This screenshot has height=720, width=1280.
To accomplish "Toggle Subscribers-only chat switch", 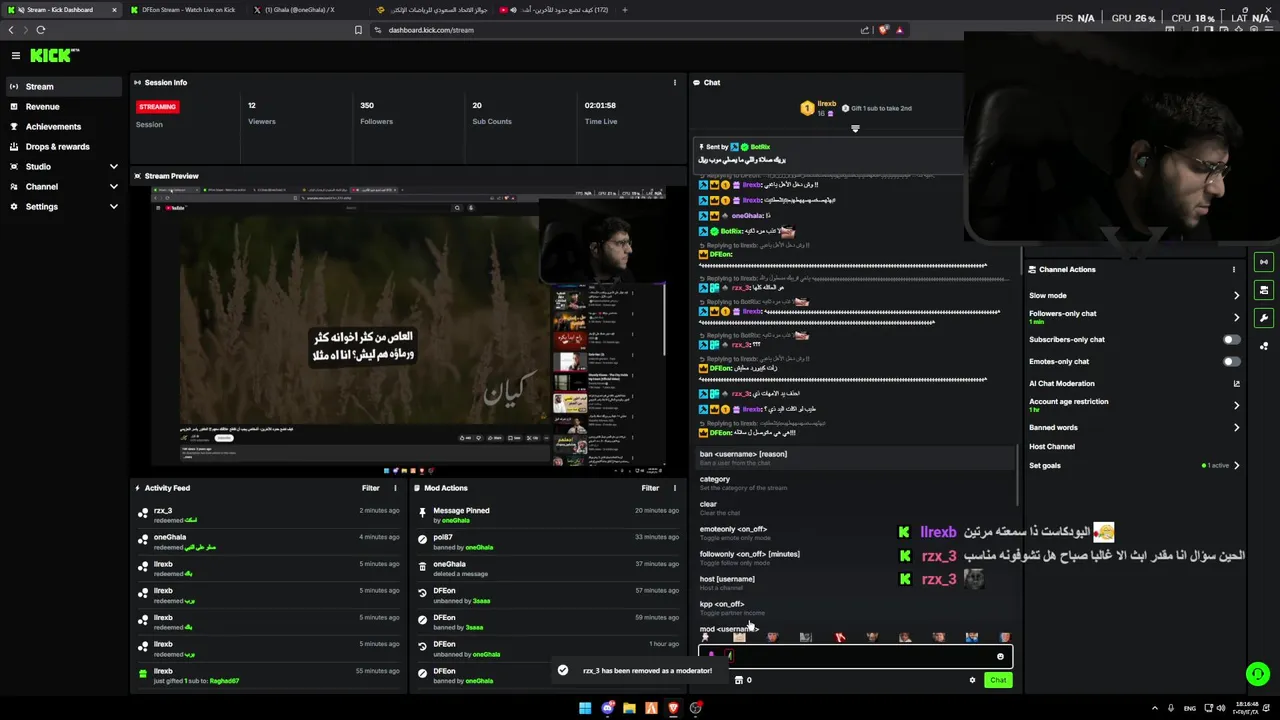I will [x=1231, y=340].
